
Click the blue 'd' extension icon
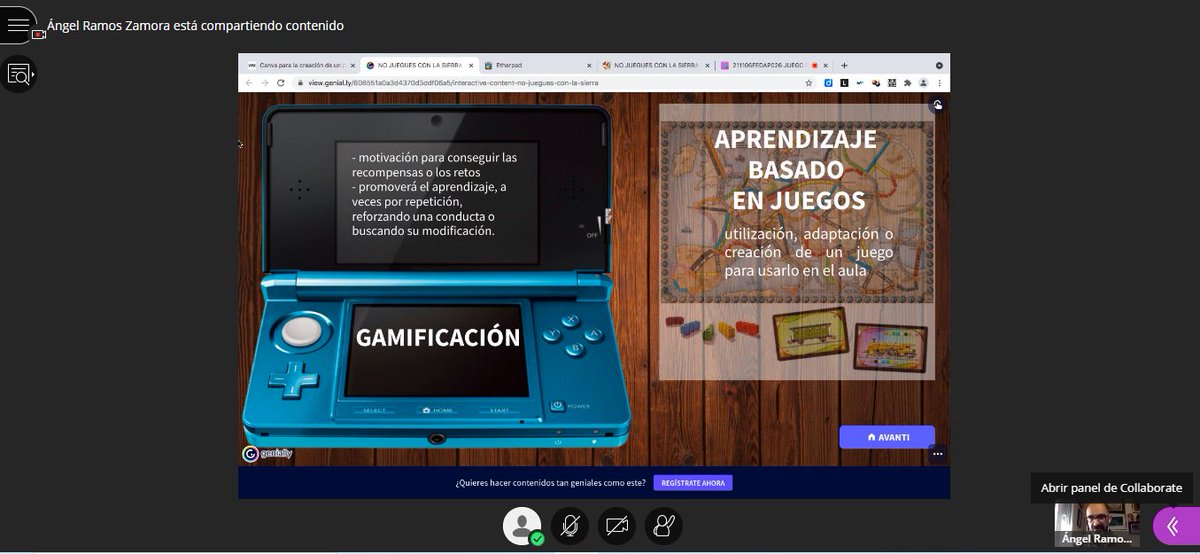click(x=828, y=83)
